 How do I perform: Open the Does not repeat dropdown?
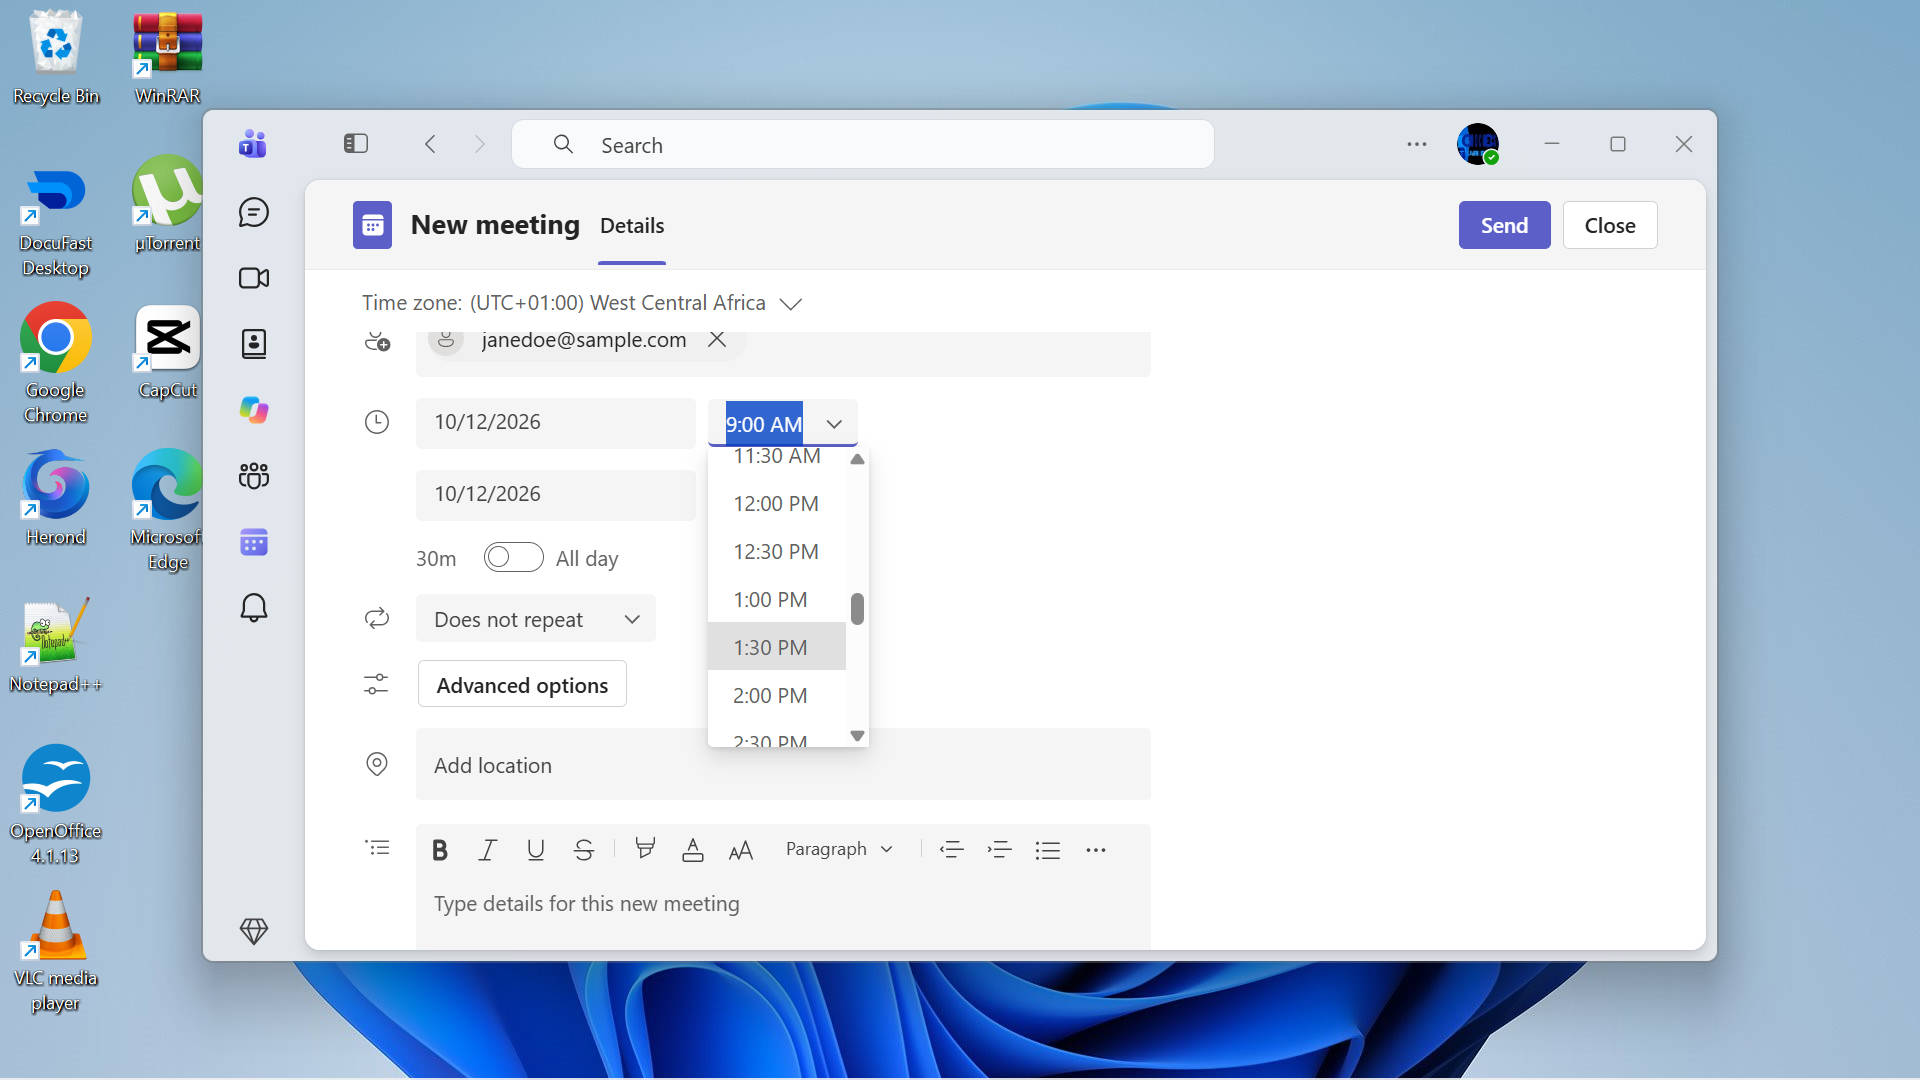536,619
